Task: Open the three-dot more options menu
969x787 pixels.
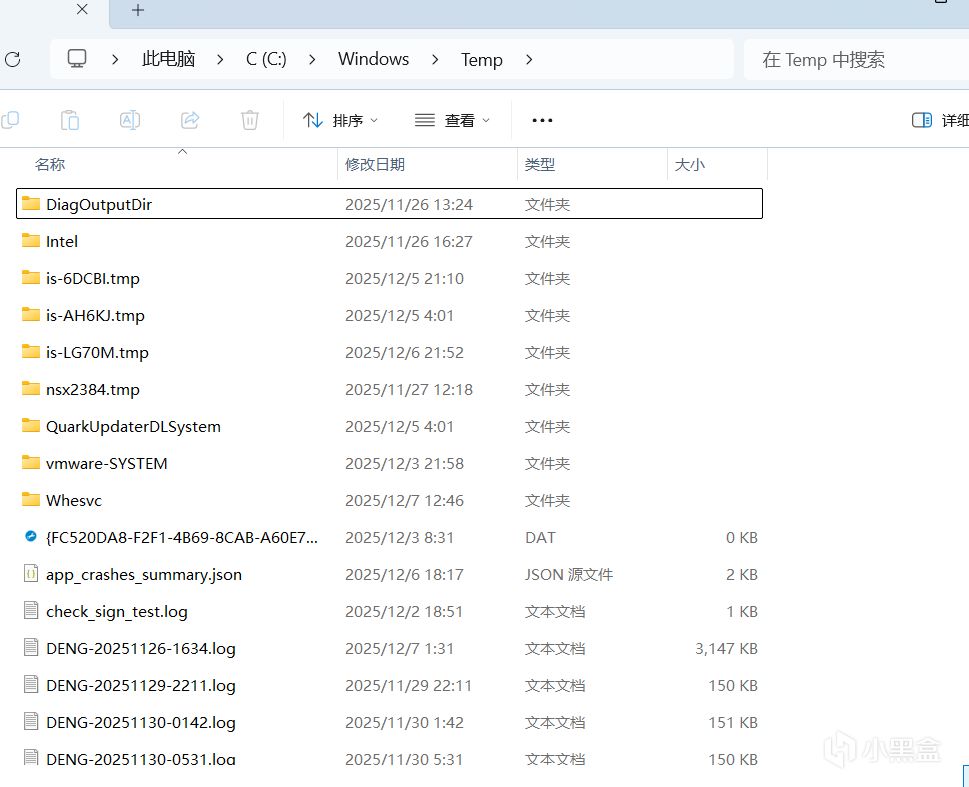Action: point(542,121)
